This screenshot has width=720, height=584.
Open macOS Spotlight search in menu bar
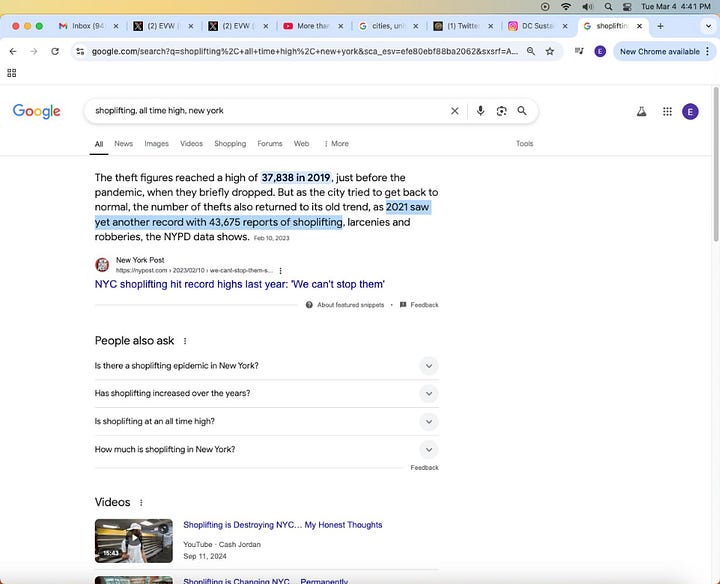(608, 6)
